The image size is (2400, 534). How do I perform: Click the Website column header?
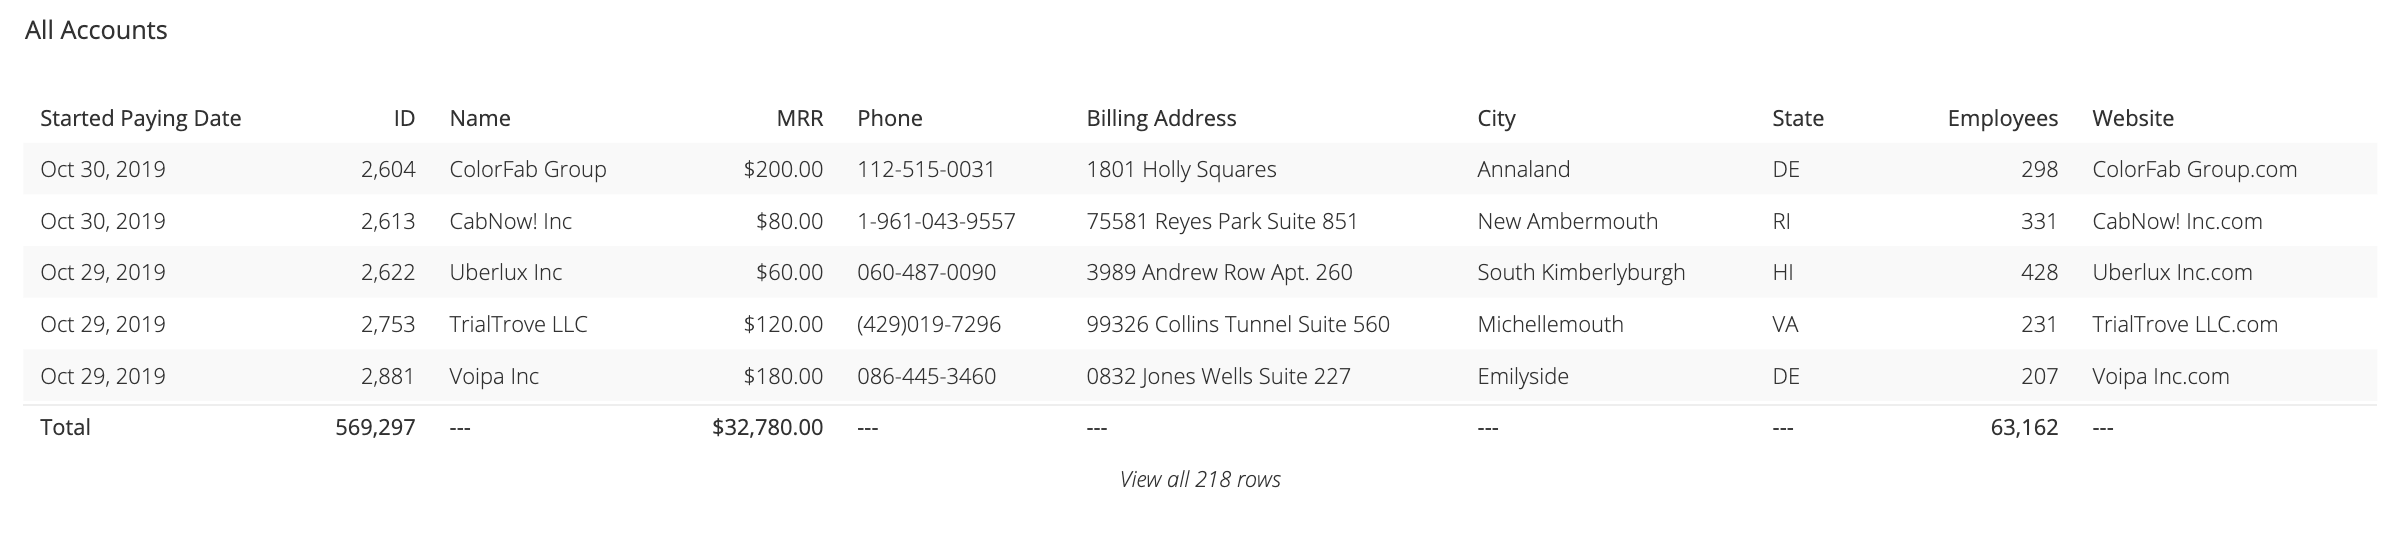(2132, 118)
